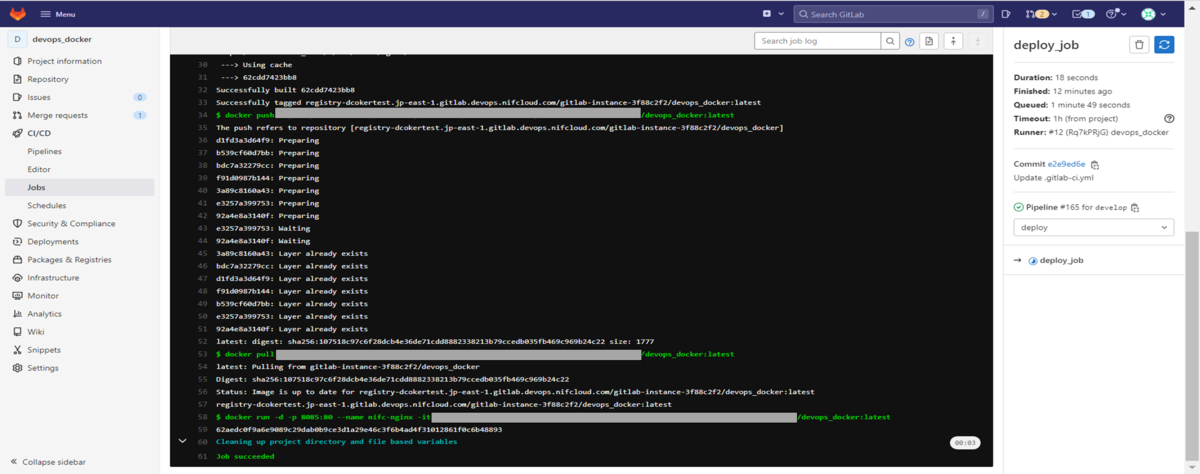This screenshot has height=474, width=1200.
Task: Click the Settings gear icon
Action: click(17, 368)
